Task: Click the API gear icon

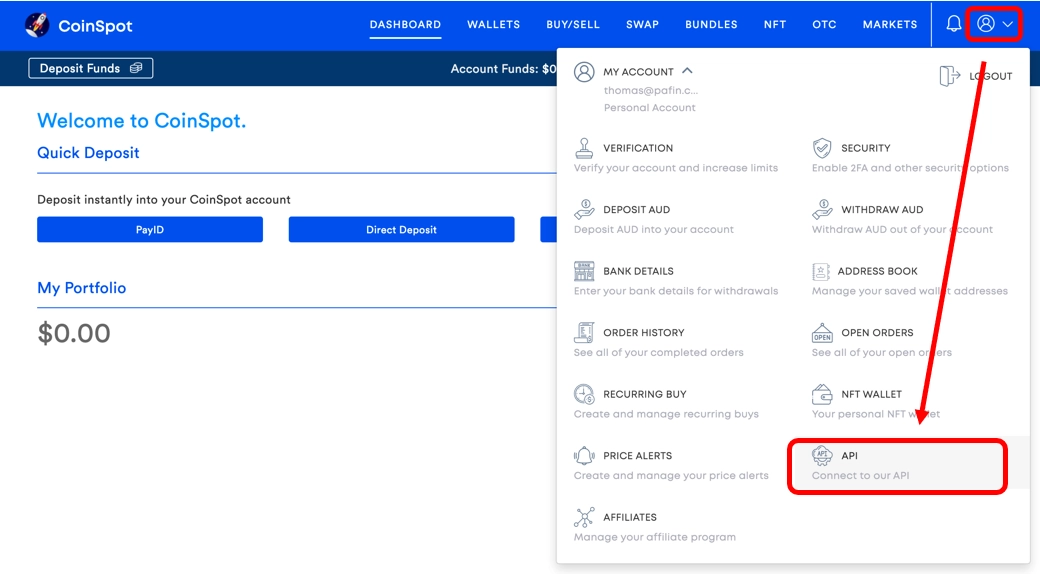Action: click(x=822, y=455)
